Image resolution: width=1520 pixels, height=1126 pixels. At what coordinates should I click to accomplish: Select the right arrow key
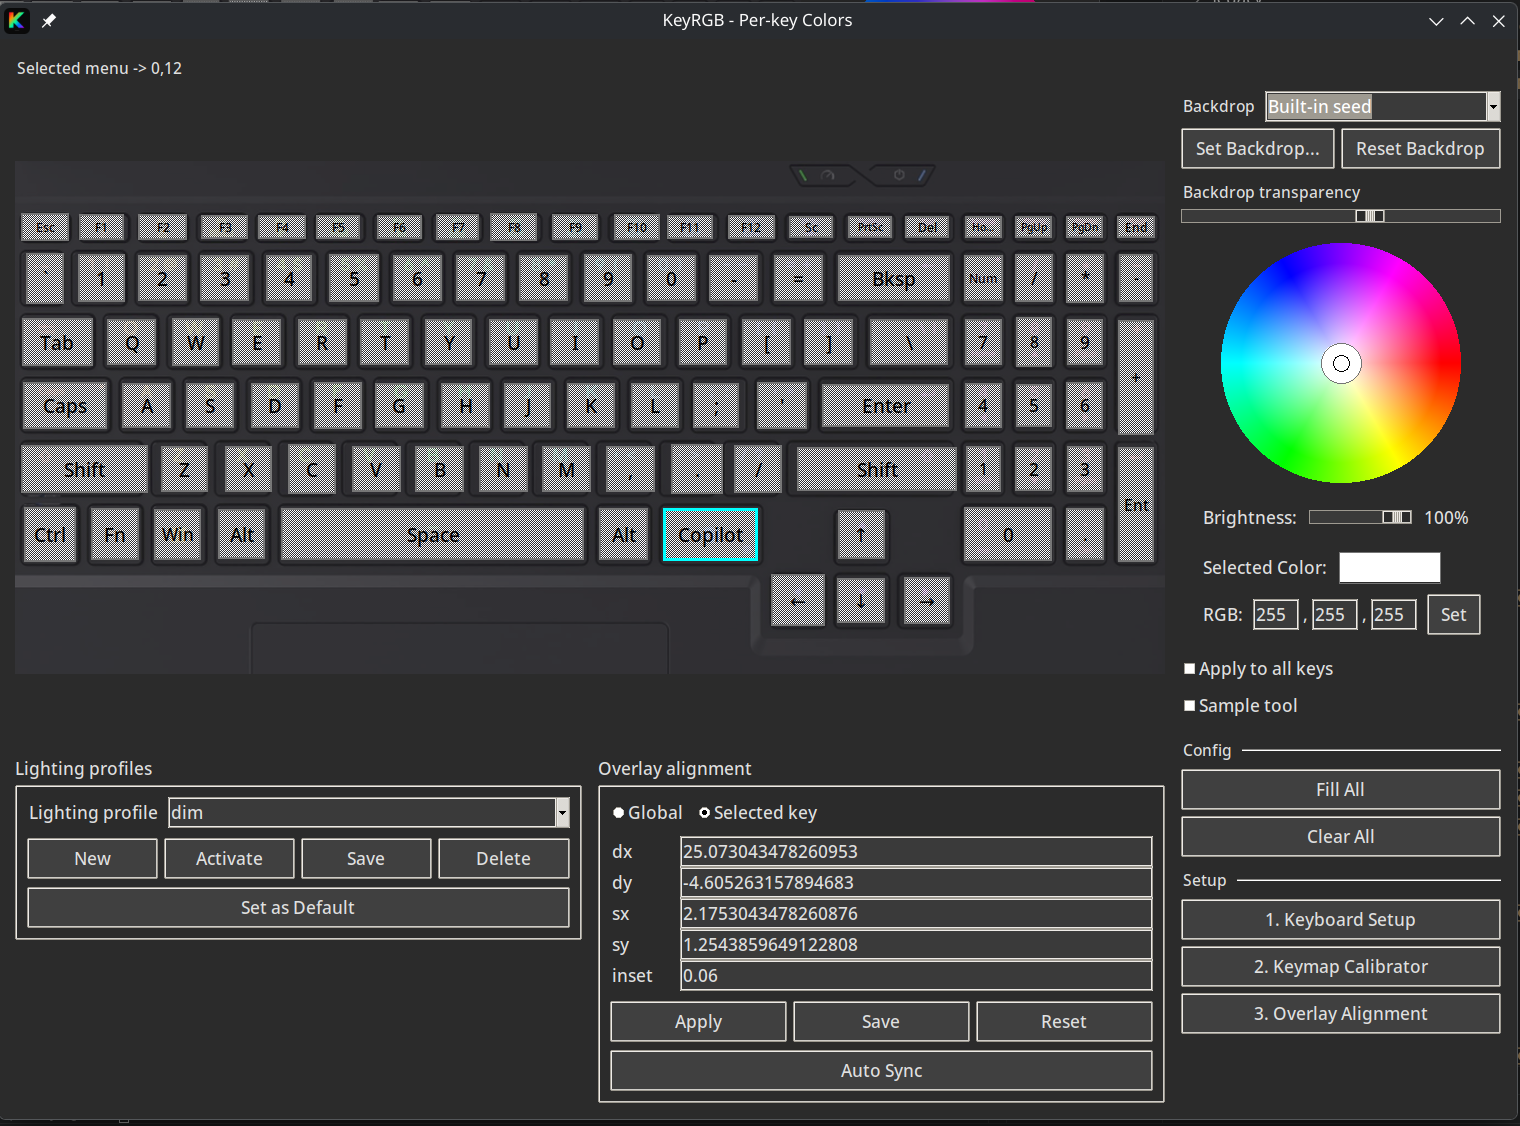coord(927,601)
